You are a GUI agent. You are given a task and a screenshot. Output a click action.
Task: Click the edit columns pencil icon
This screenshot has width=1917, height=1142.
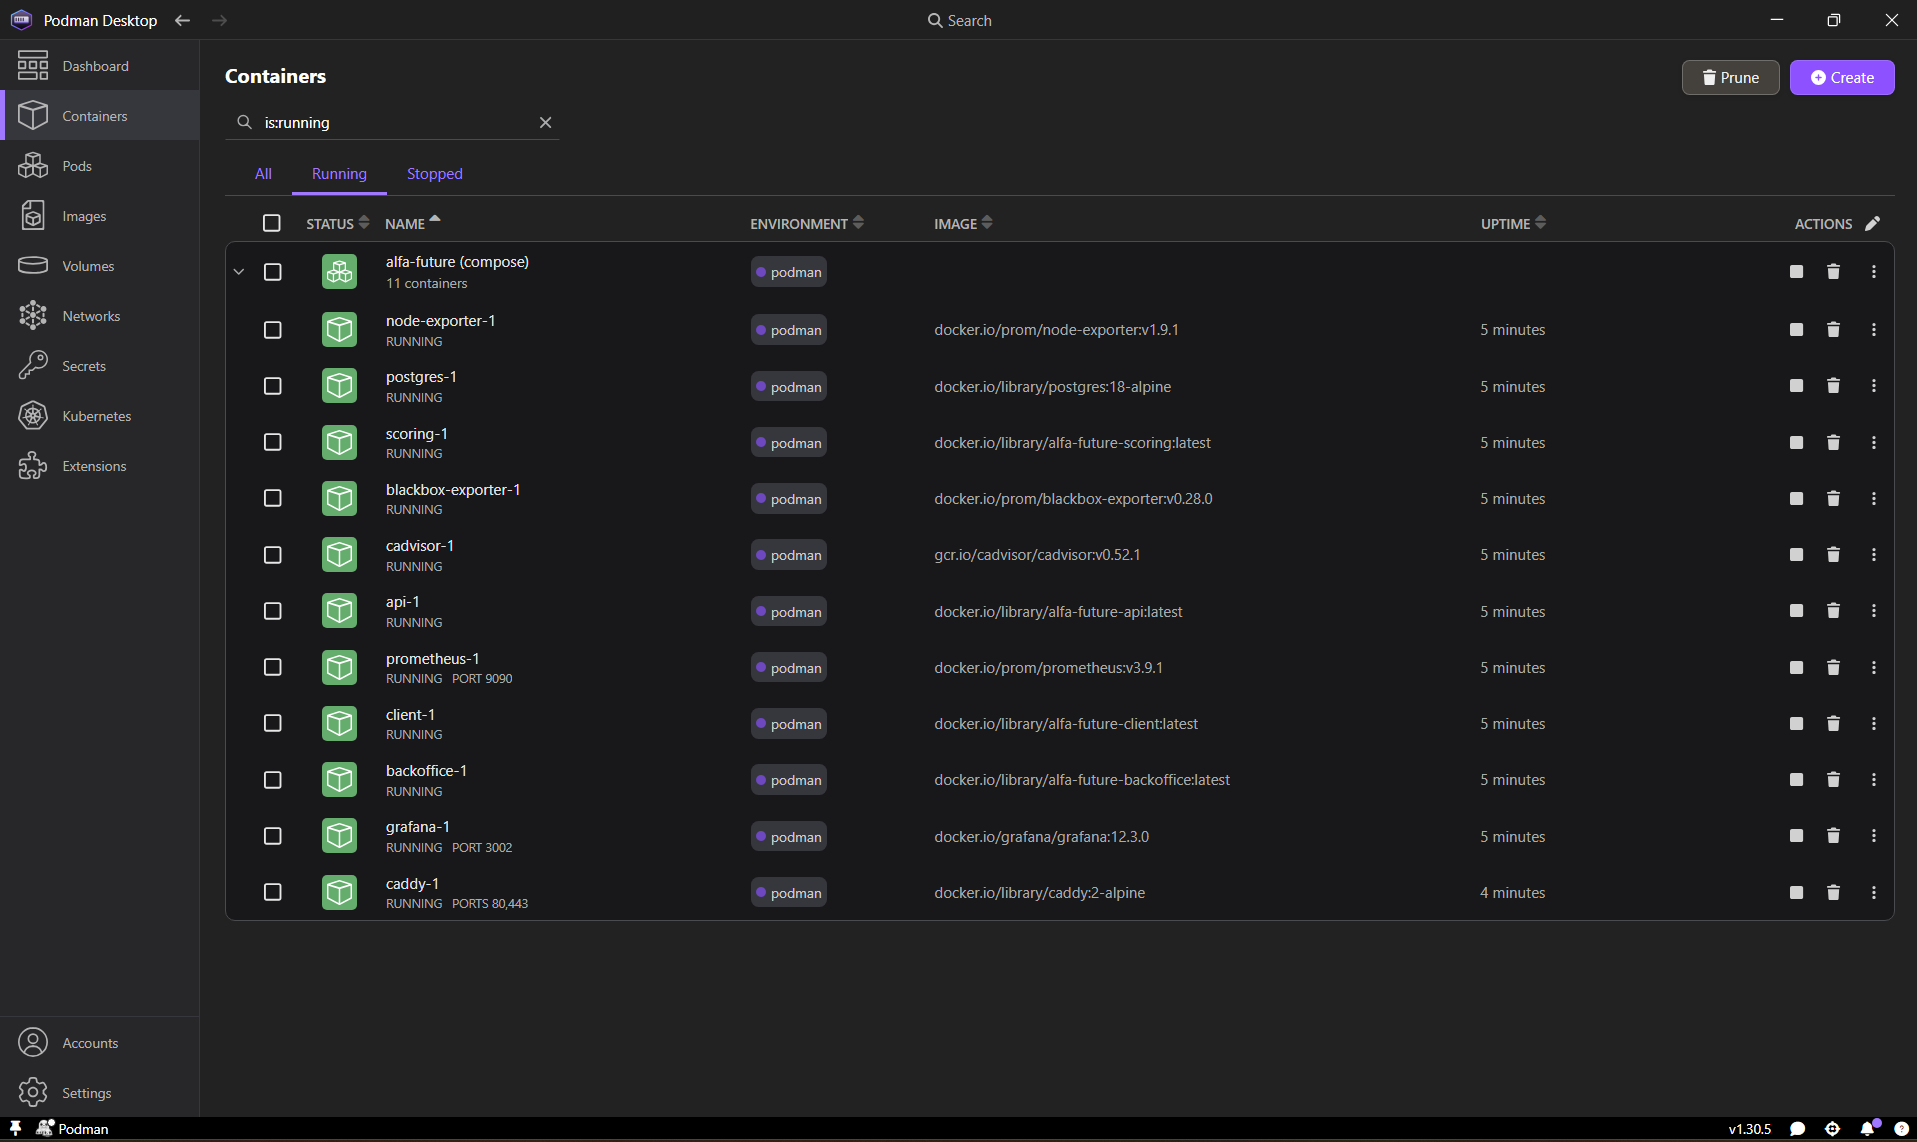tap(1873, 224)
